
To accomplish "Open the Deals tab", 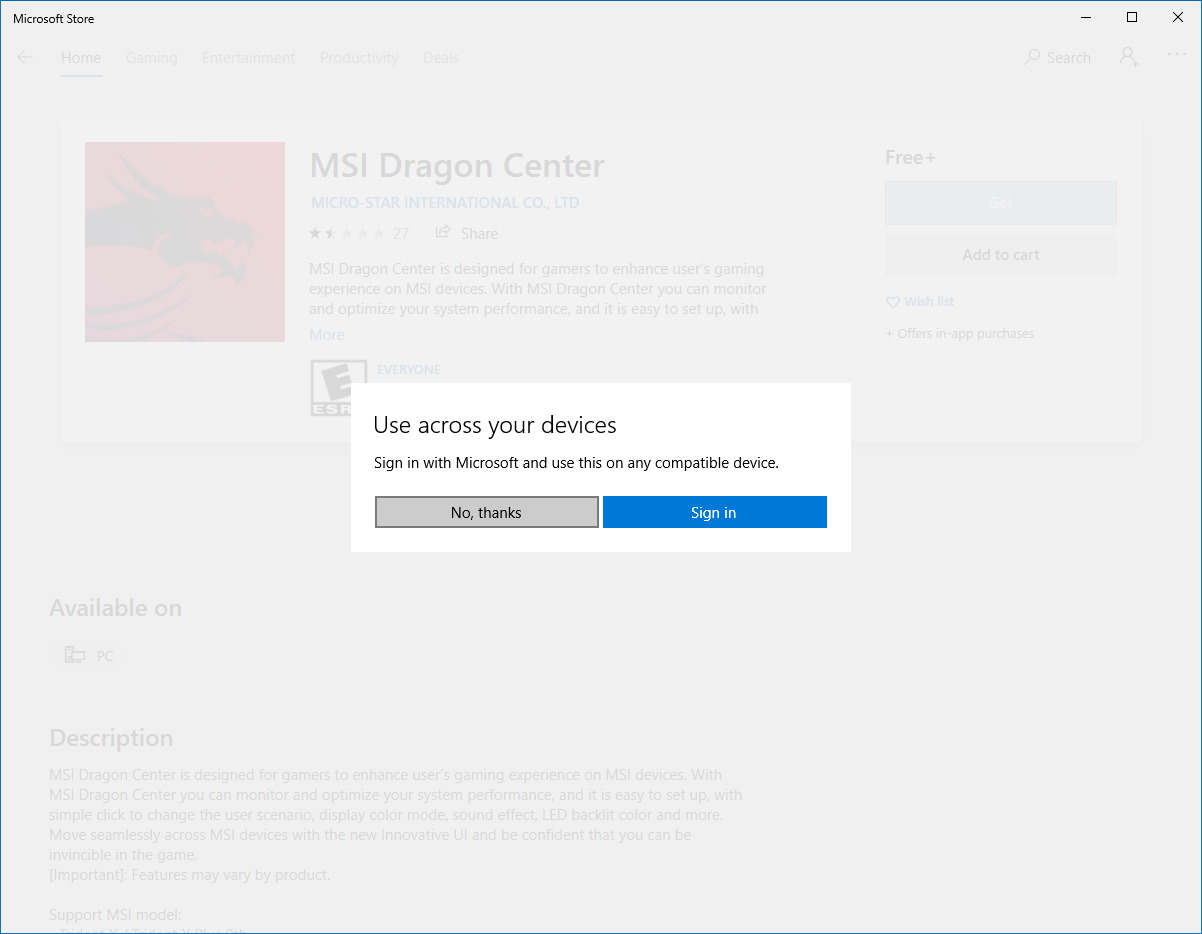I will tap(441, 57).
